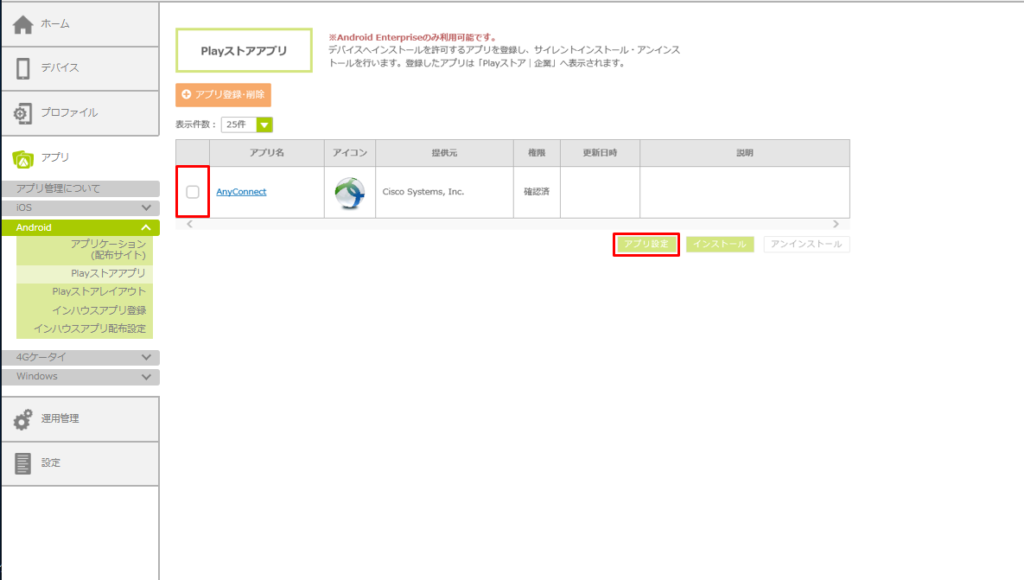
Task: Open the 表示件数 25件 dropdown
Action: (265, 125)
